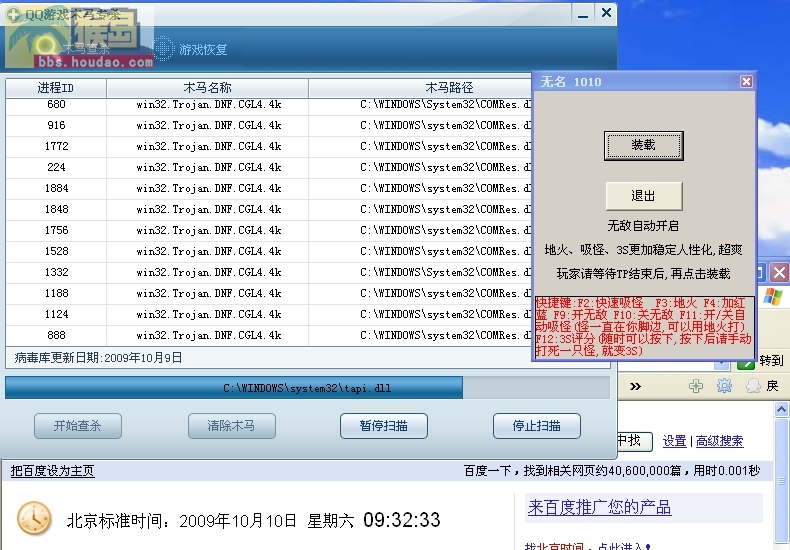Click trojan name cell in row 1528
The width and height of the screenshot is (790, 550).
[x=209, y=251]
